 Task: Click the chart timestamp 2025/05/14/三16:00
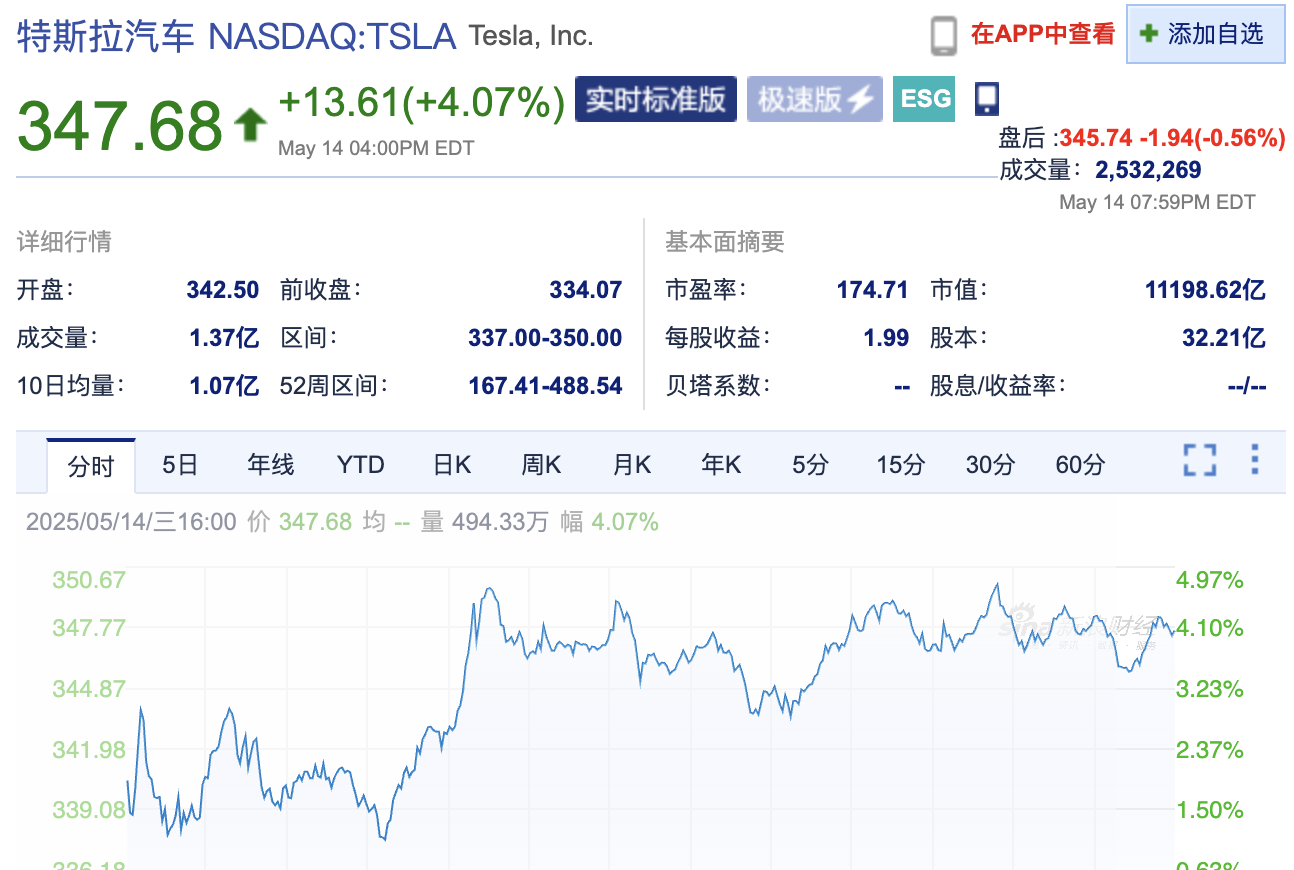pyautogui.click(x=131, y=522)
